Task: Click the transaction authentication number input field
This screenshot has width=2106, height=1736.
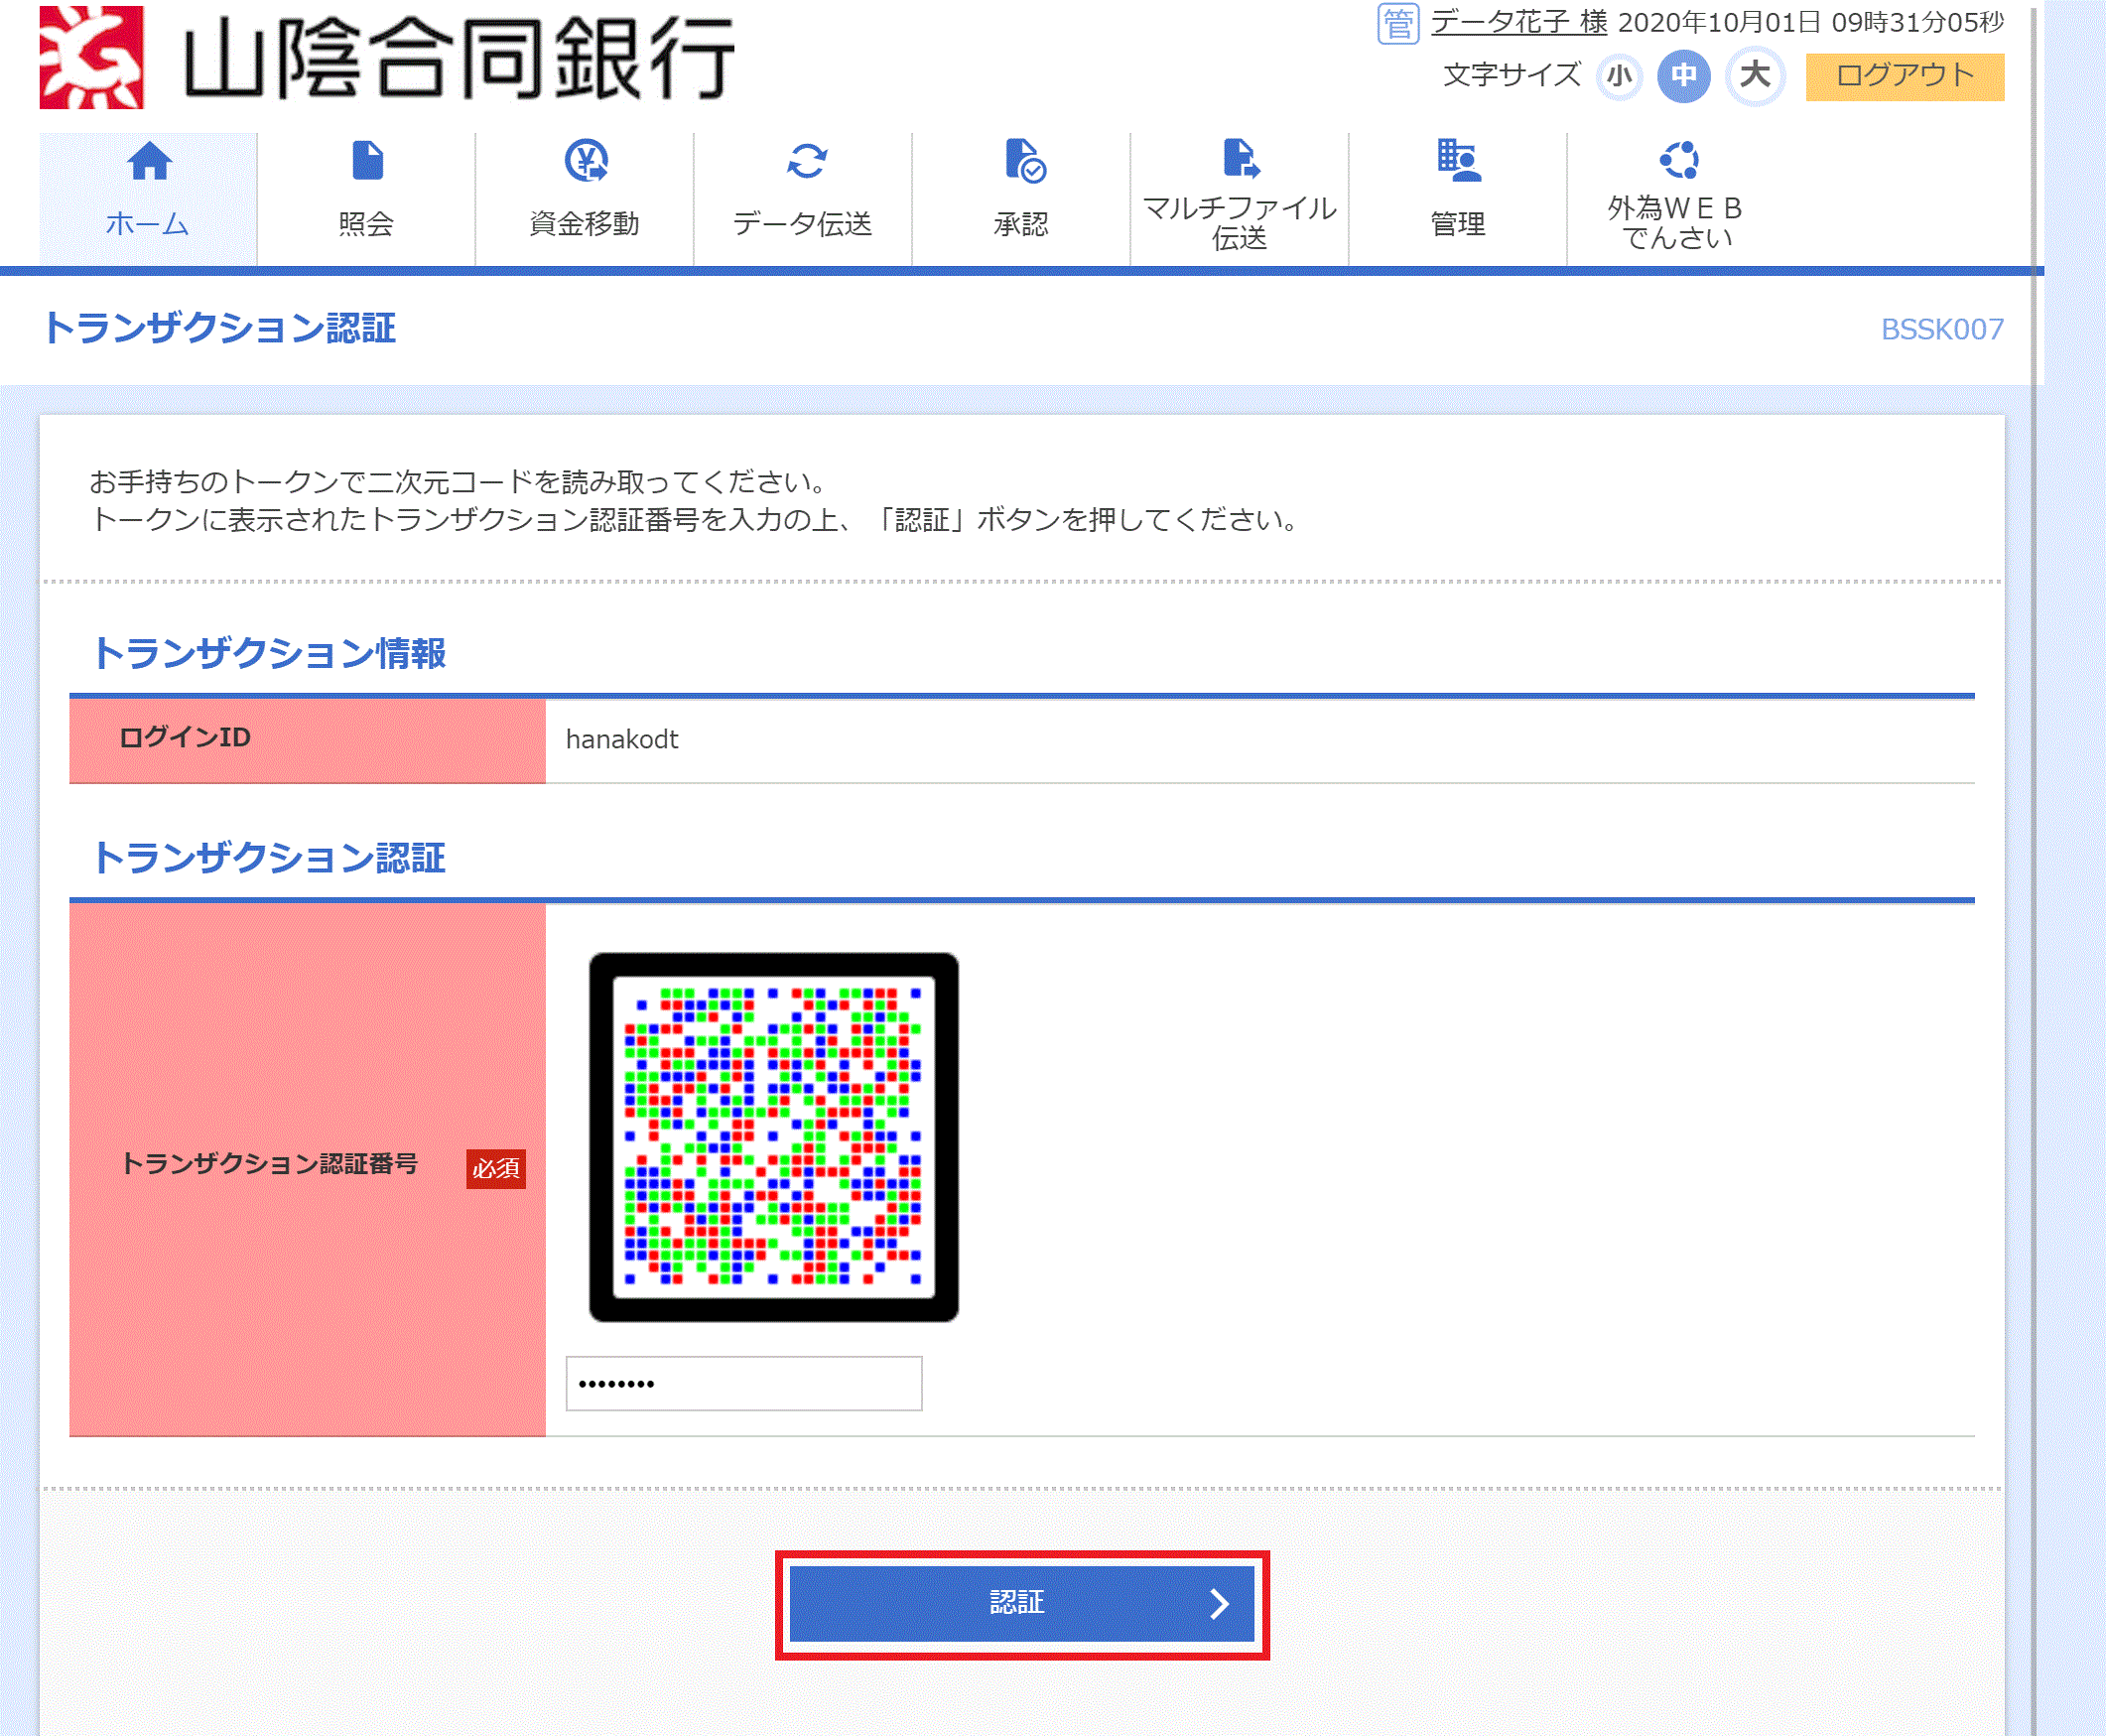Action: click(744, 1383)
